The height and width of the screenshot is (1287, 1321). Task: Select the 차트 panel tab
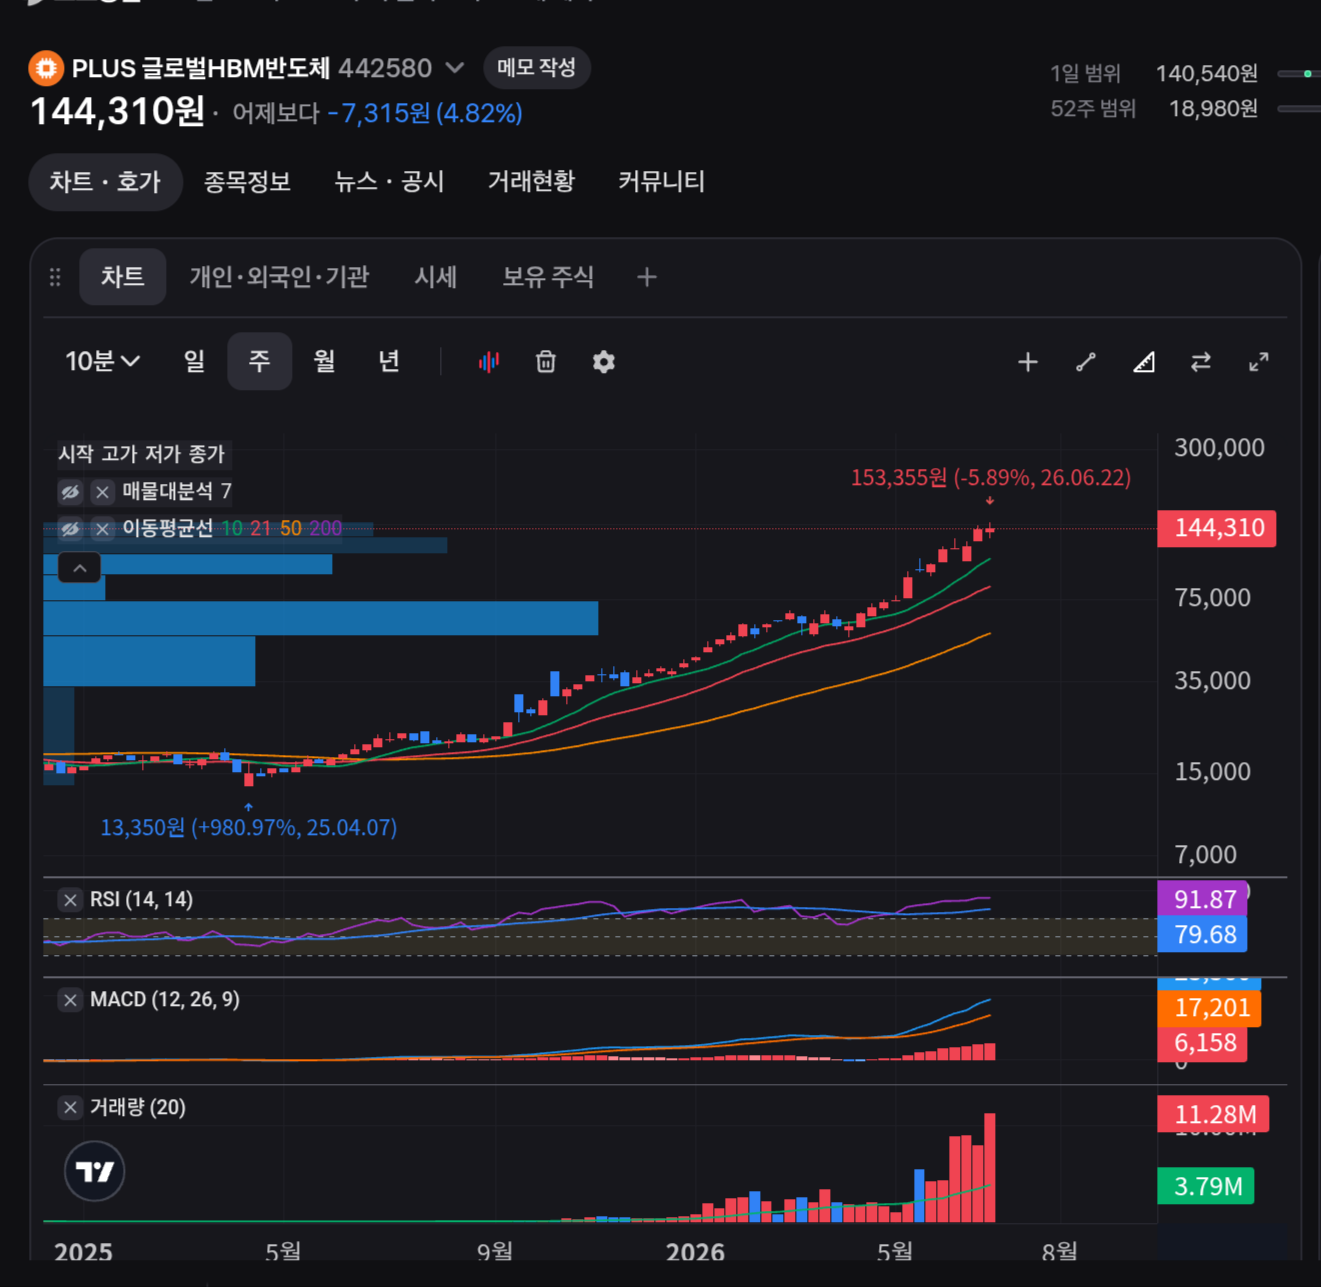[x=123, y=277]
